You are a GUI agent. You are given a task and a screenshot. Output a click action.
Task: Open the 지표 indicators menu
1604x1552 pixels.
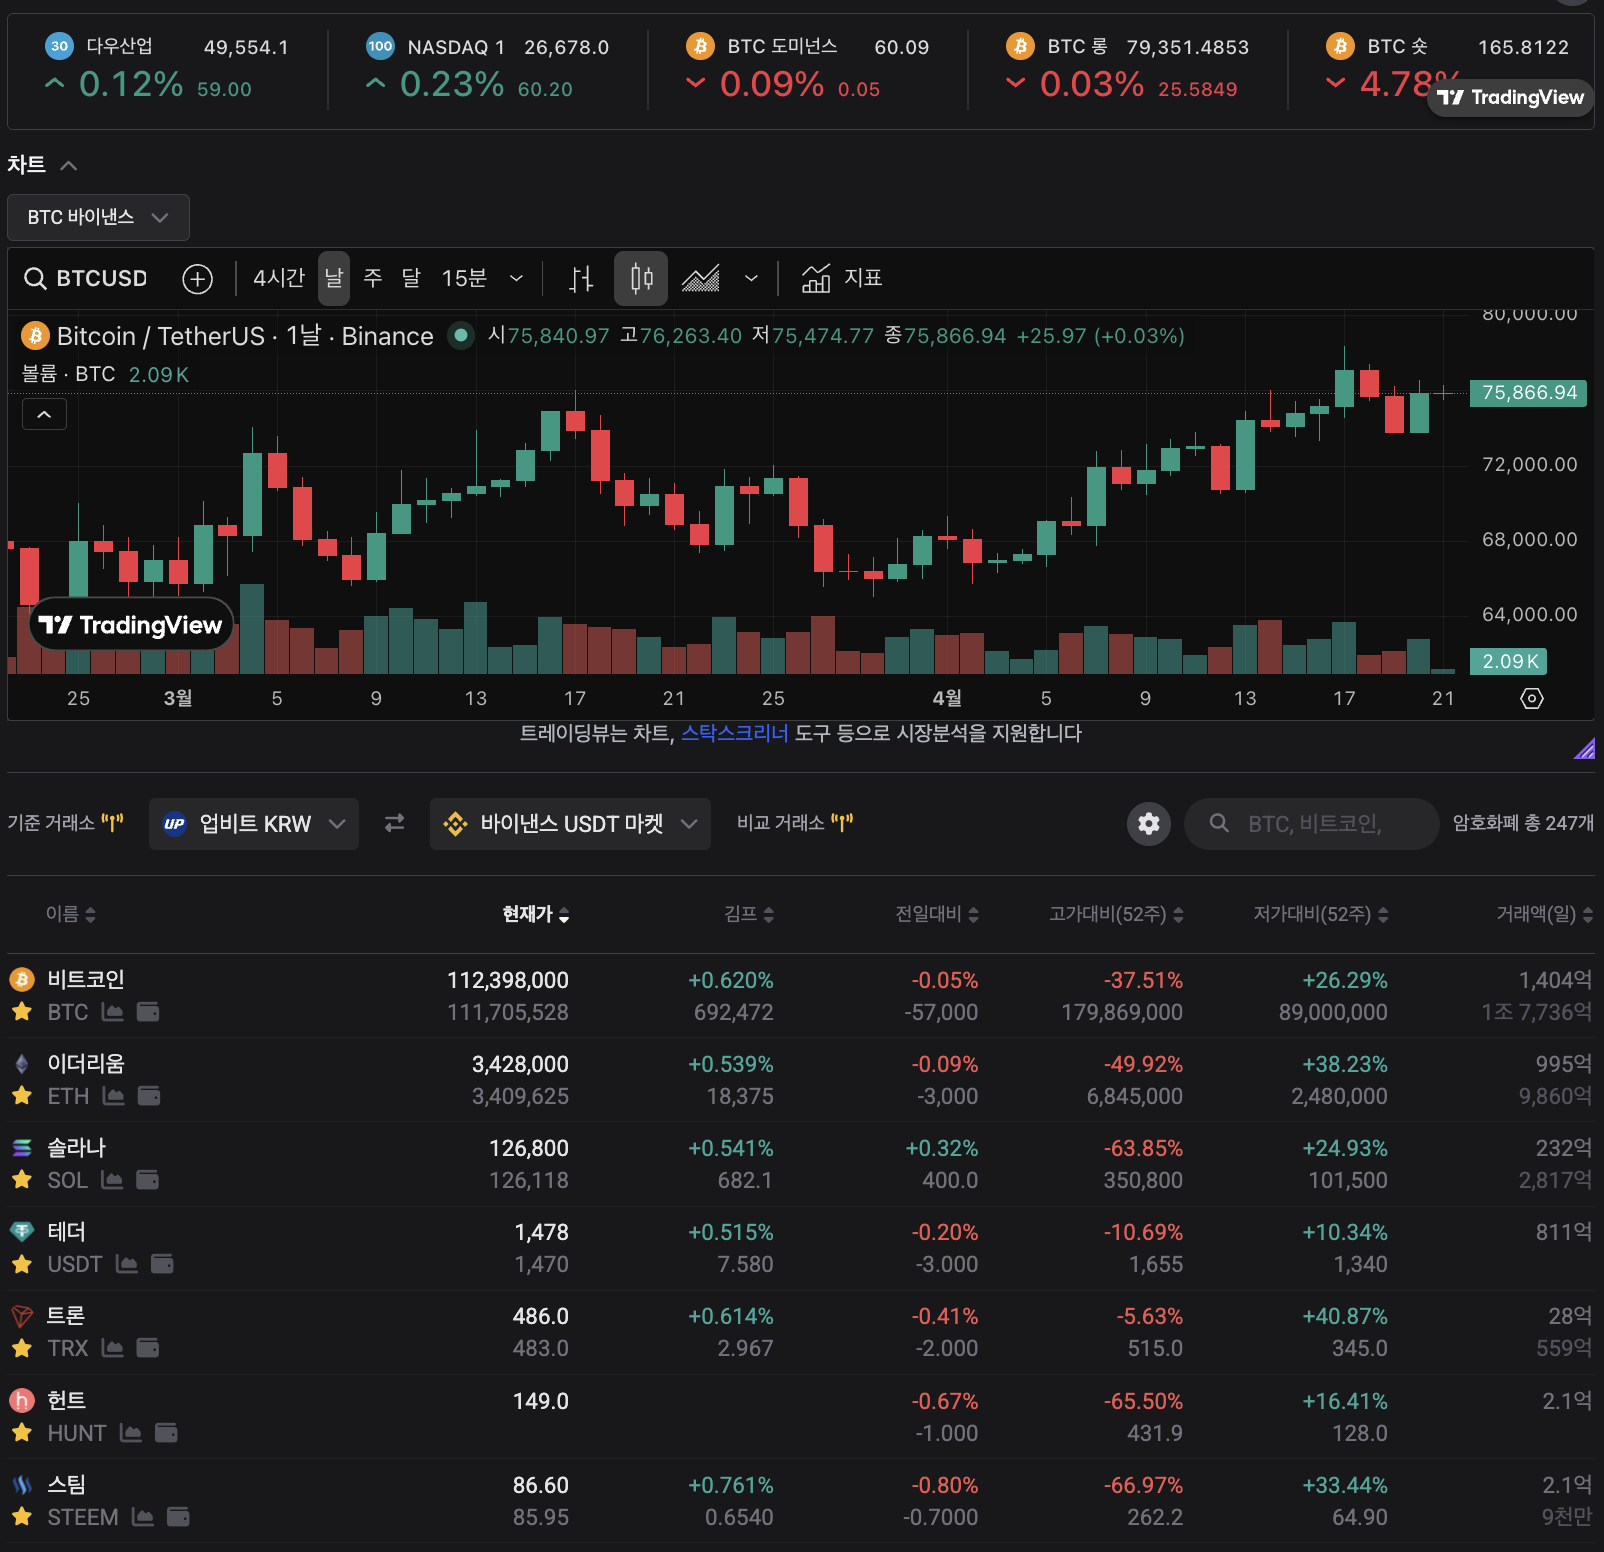[x=842, y=278]
